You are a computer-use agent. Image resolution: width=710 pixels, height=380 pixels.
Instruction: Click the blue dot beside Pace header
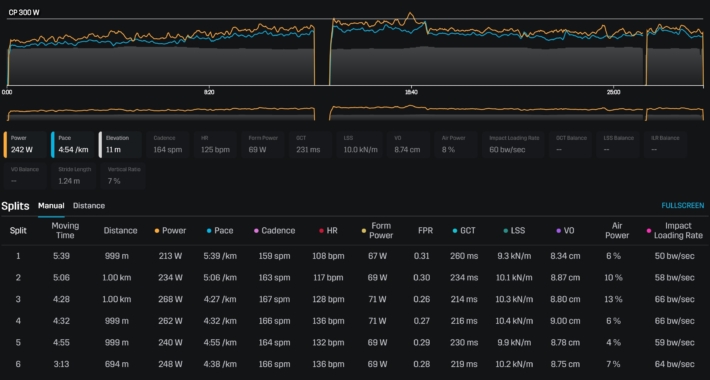click(209, 231)
